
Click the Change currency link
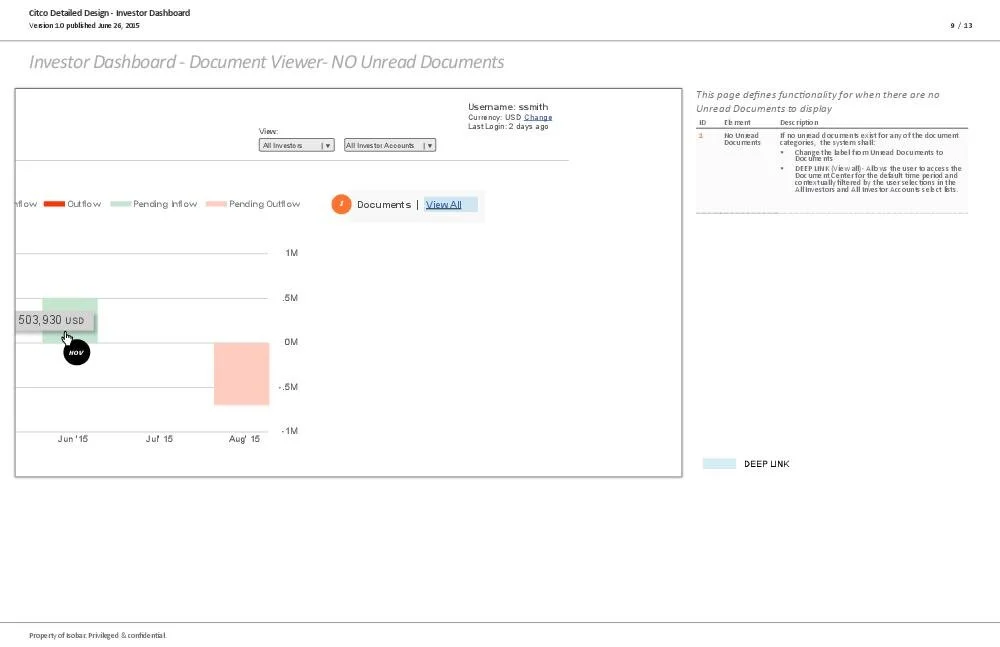point(538,117)
